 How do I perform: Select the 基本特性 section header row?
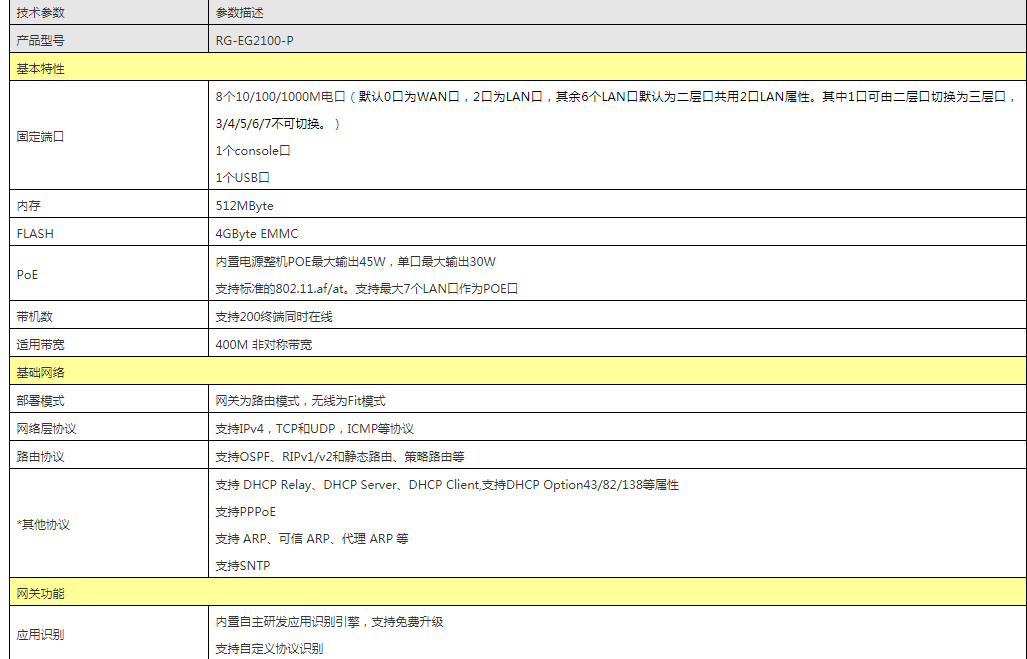[41, 68]
